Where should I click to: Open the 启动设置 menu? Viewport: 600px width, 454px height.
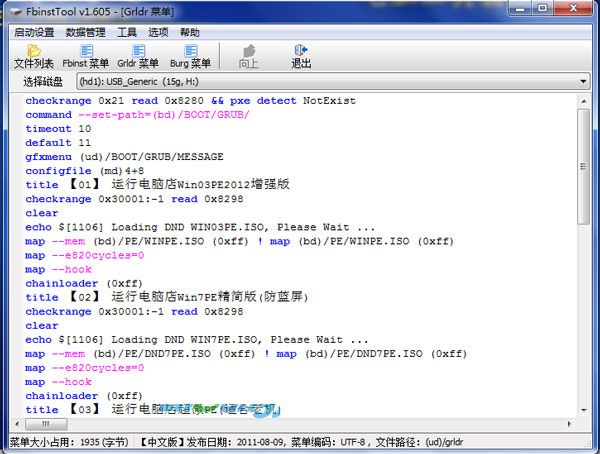coord(33,32)
